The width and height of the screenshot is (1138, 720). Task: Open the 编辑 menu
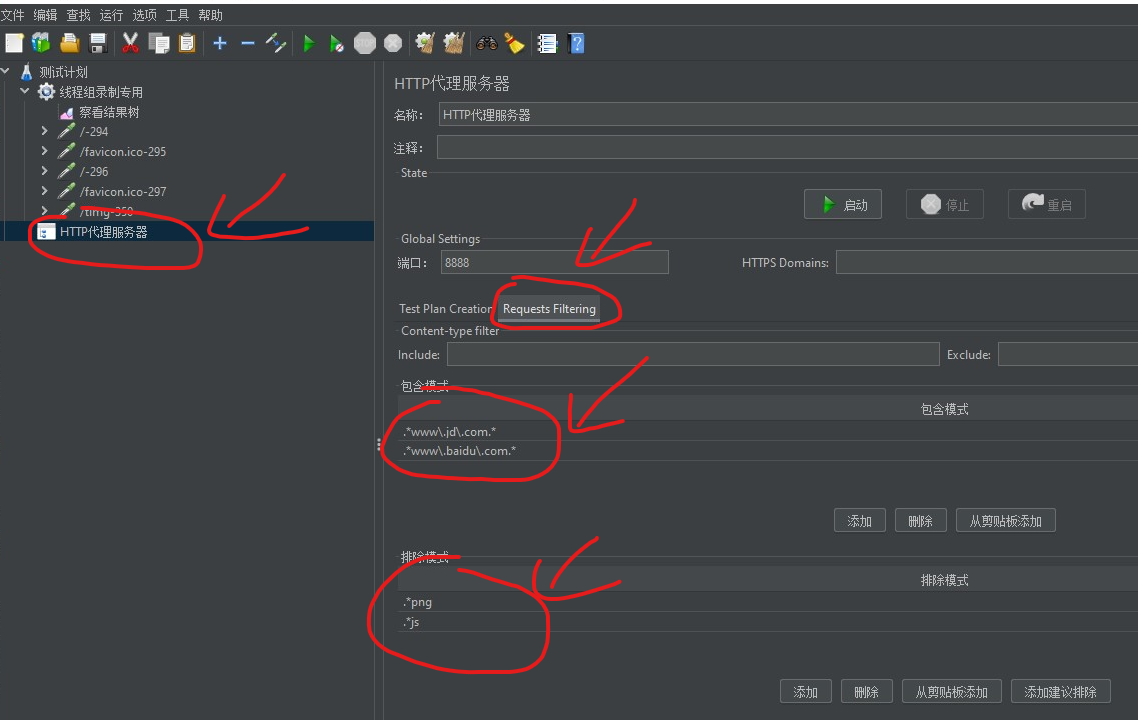click(45, 15)
